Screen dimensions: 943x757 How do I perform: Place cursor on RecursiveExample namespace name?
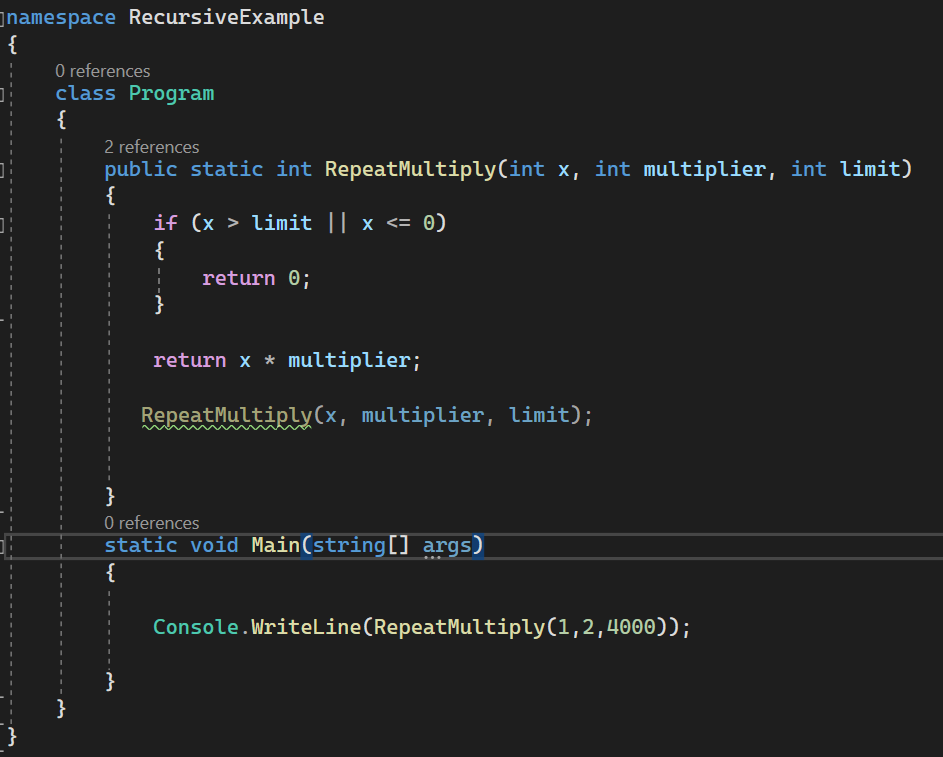pyautogui.click(x=226, y=17)
